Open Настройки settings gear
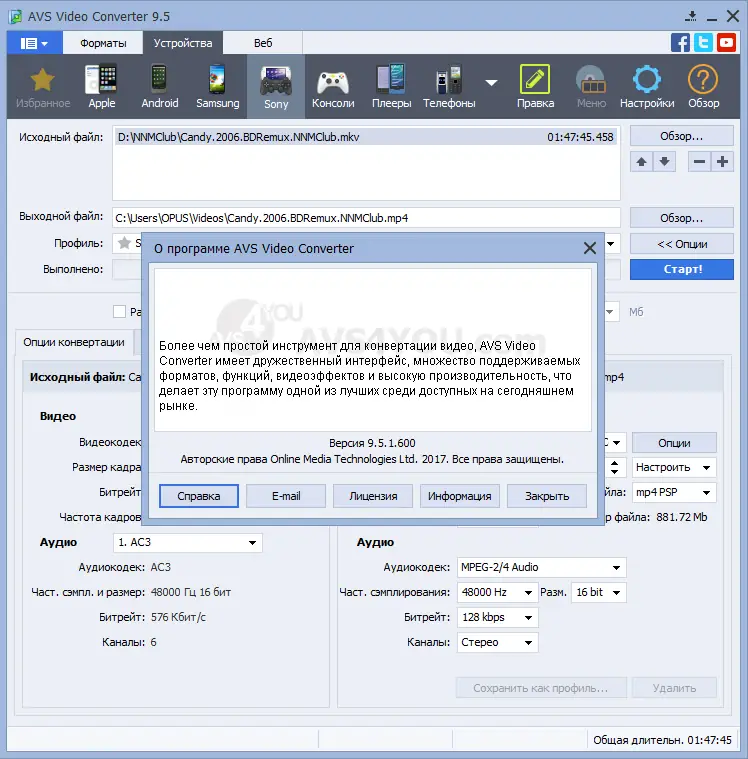Viewport: 748px width, 759px height. [647, 87]
